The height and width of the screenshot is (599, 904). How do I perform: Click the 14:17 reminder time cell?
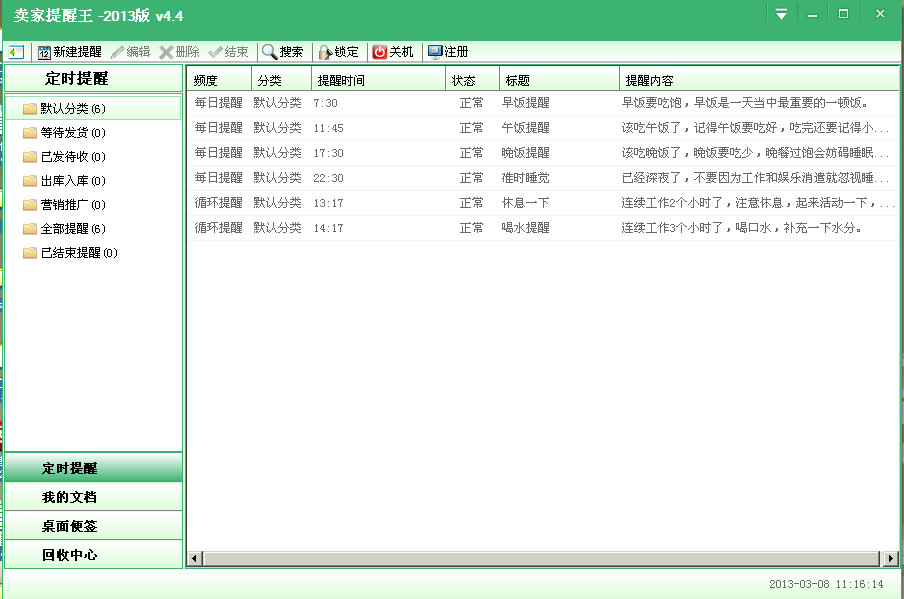tap(328, 228)
